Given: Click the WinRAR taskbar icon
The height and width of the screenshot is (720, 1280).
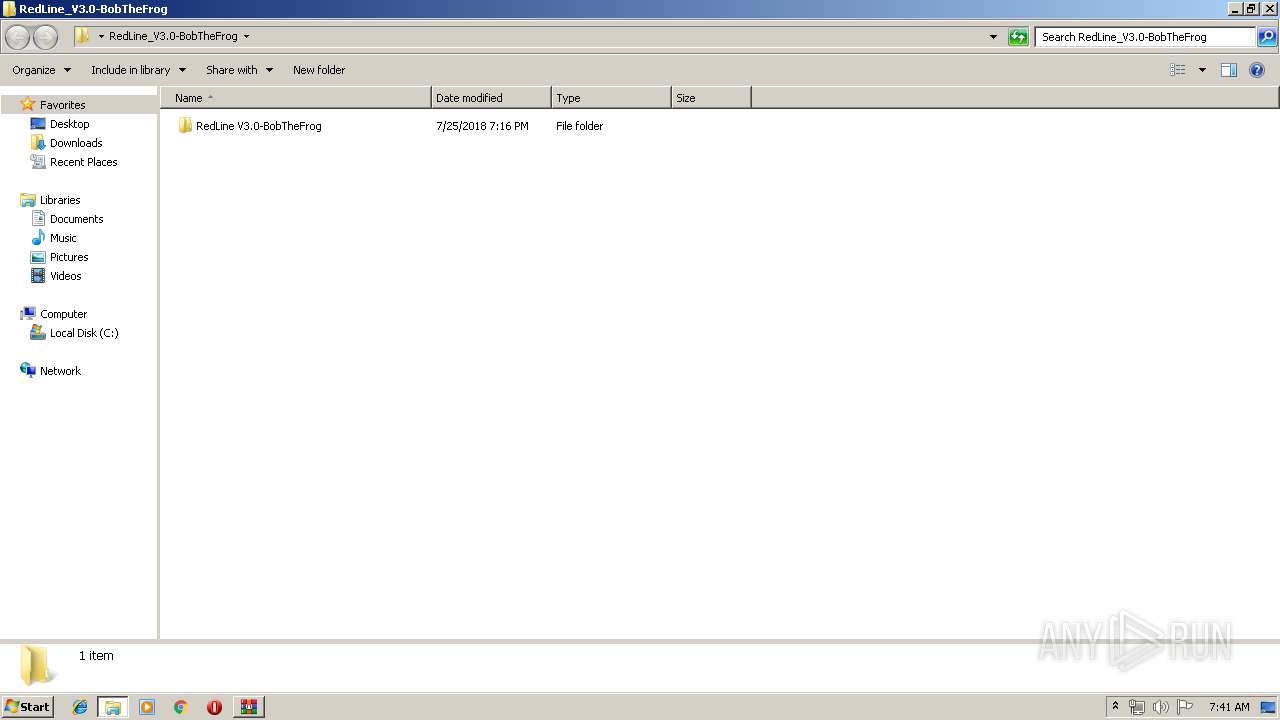Looking at the screenshot, I should [x=247, y=707].
